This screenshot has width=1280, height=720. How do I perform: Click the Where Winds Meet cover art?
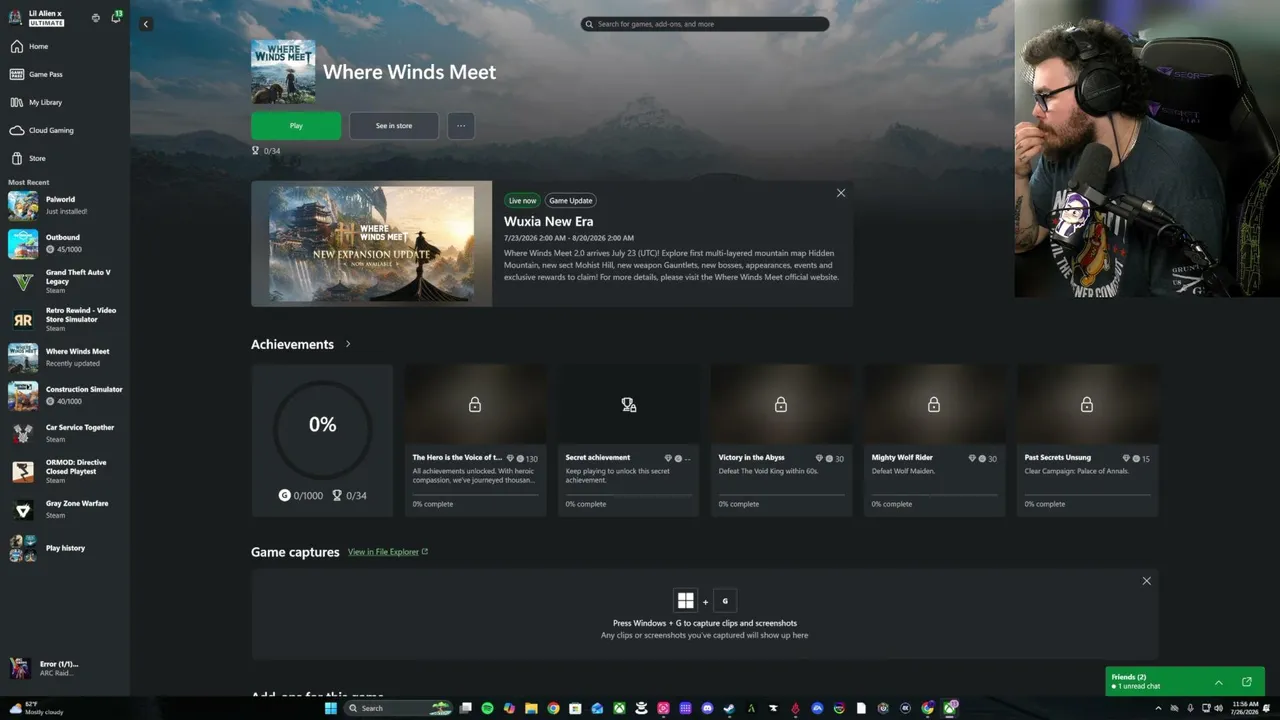pyautogui.click(x=283, y=72)
